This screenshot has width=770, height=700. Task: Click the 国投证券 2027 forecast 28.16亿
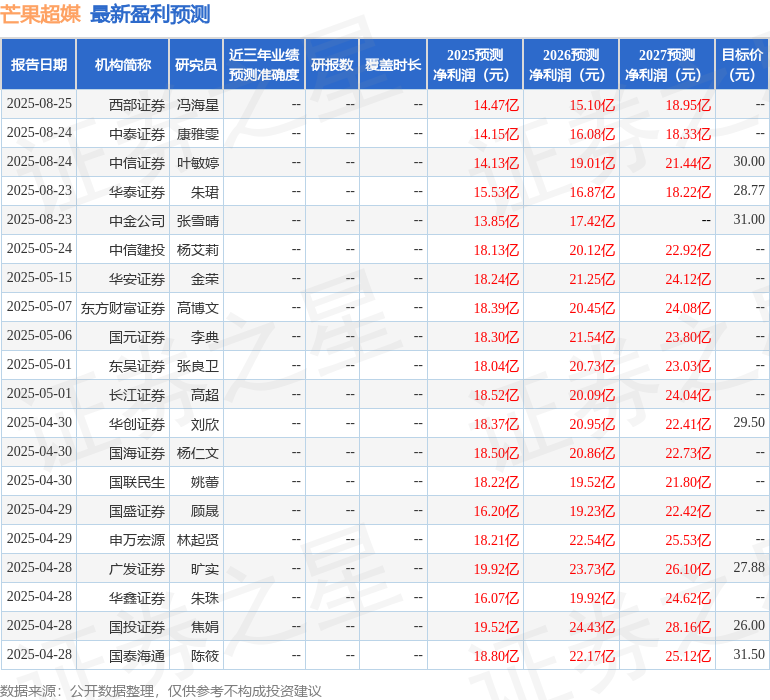click(688, 627)
